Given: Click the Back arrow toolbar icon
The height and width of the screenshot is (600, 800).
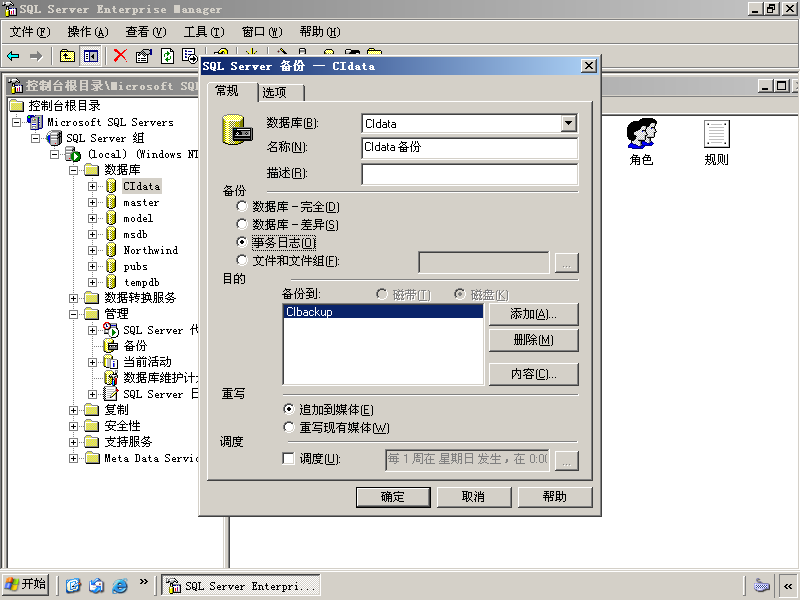Looking at the screenshot, I should tap(13, 56).
